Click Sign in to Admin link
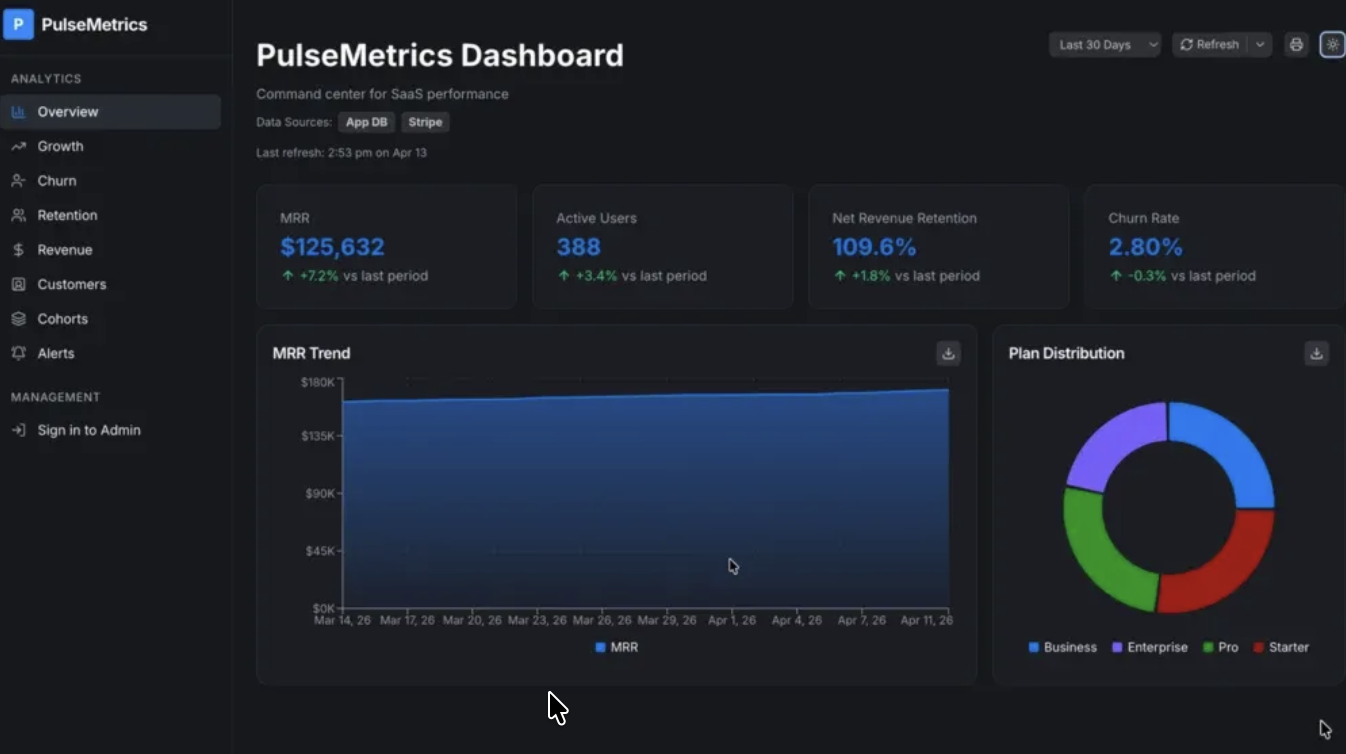 point(110,430)
